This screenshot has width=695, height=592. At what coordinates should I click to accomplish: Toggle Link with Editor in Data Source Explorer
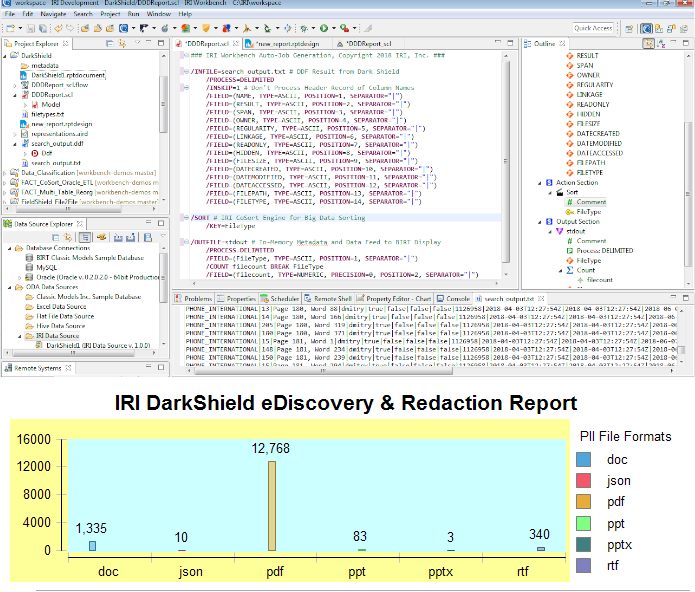click(x=67, y=238)
